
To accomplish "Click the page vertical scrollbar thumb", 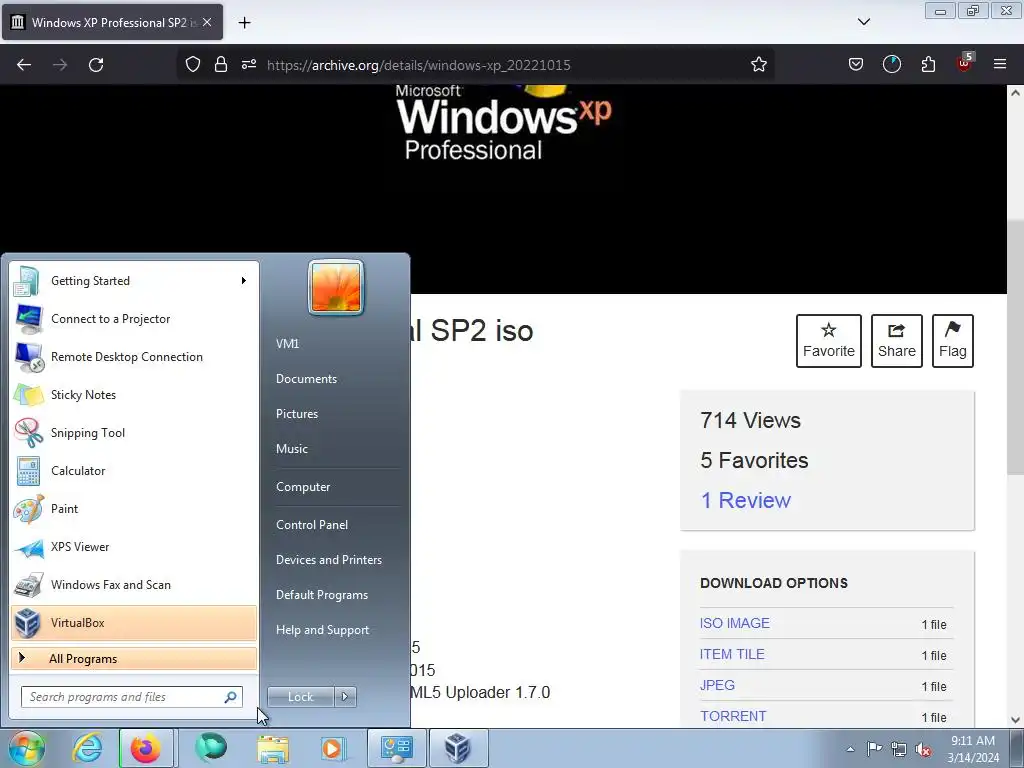I will pyautogui.click(x=1015, y=347).
